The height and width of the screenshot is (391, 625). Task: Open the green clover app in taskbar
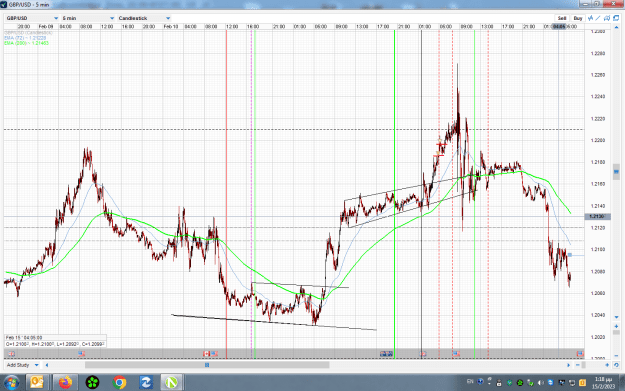coord(92,383)
